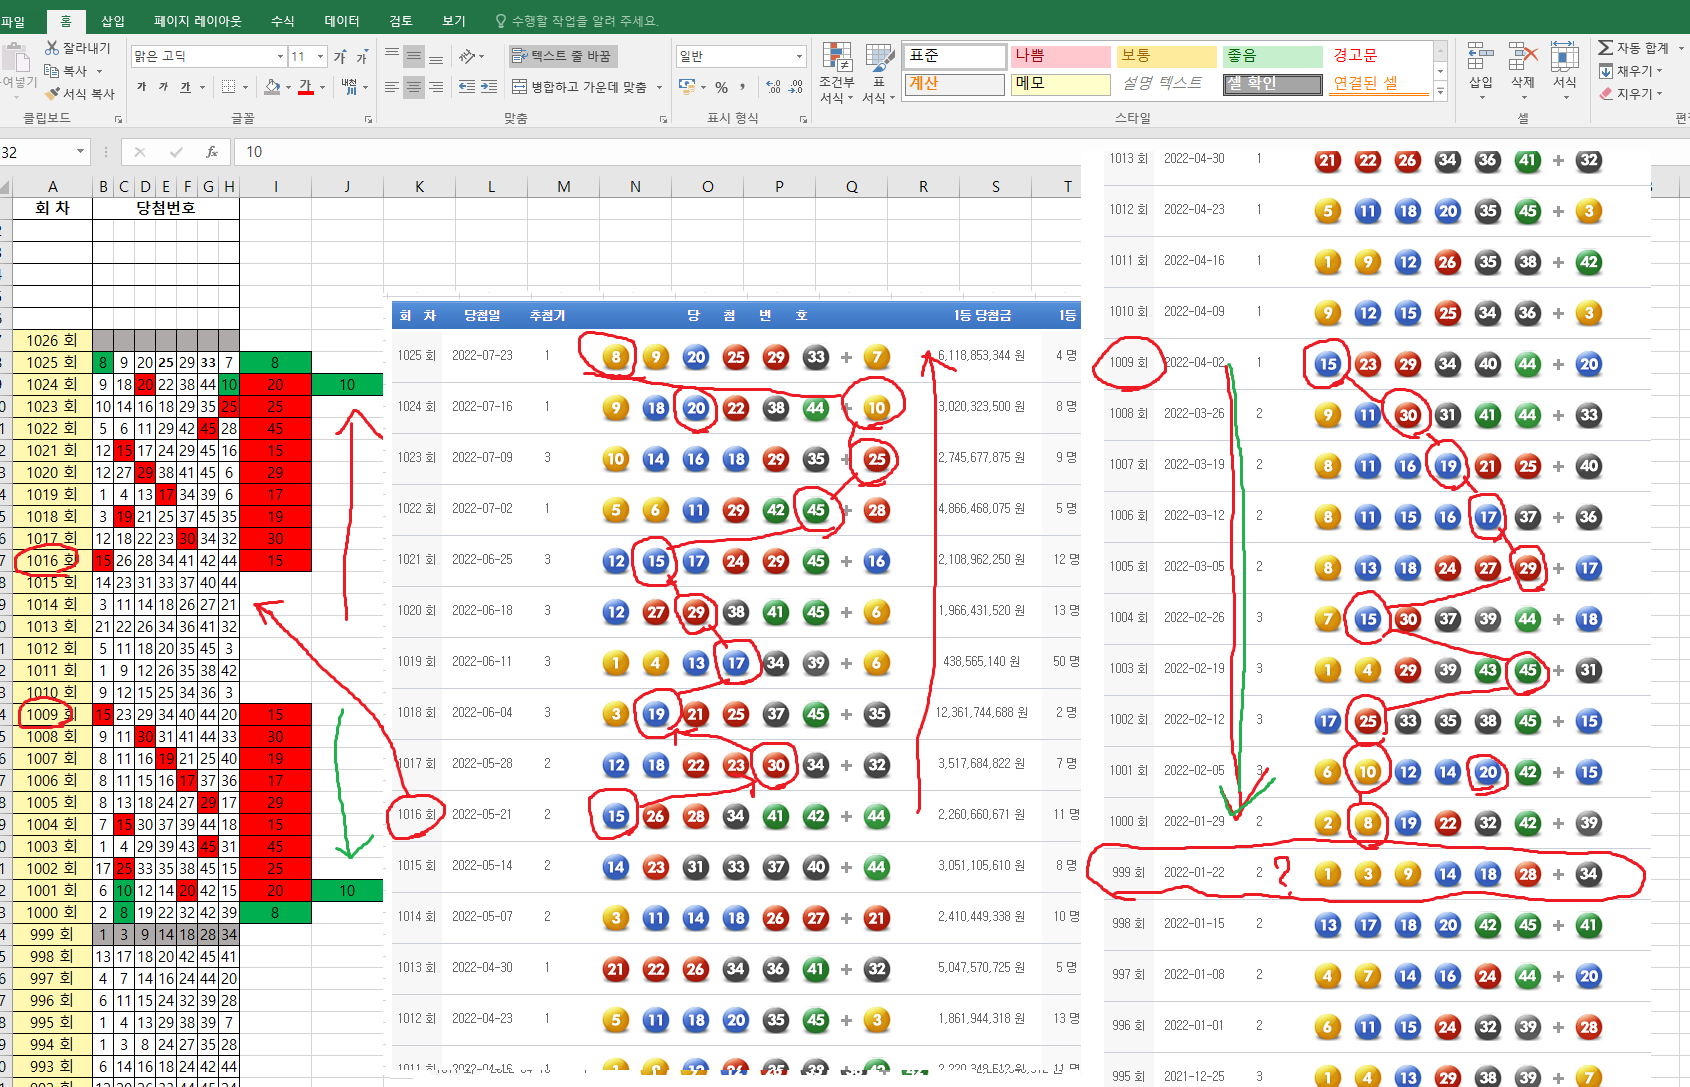Click the Format Painter (서식 복사) brush
1690x1087 pixels.
53,94
